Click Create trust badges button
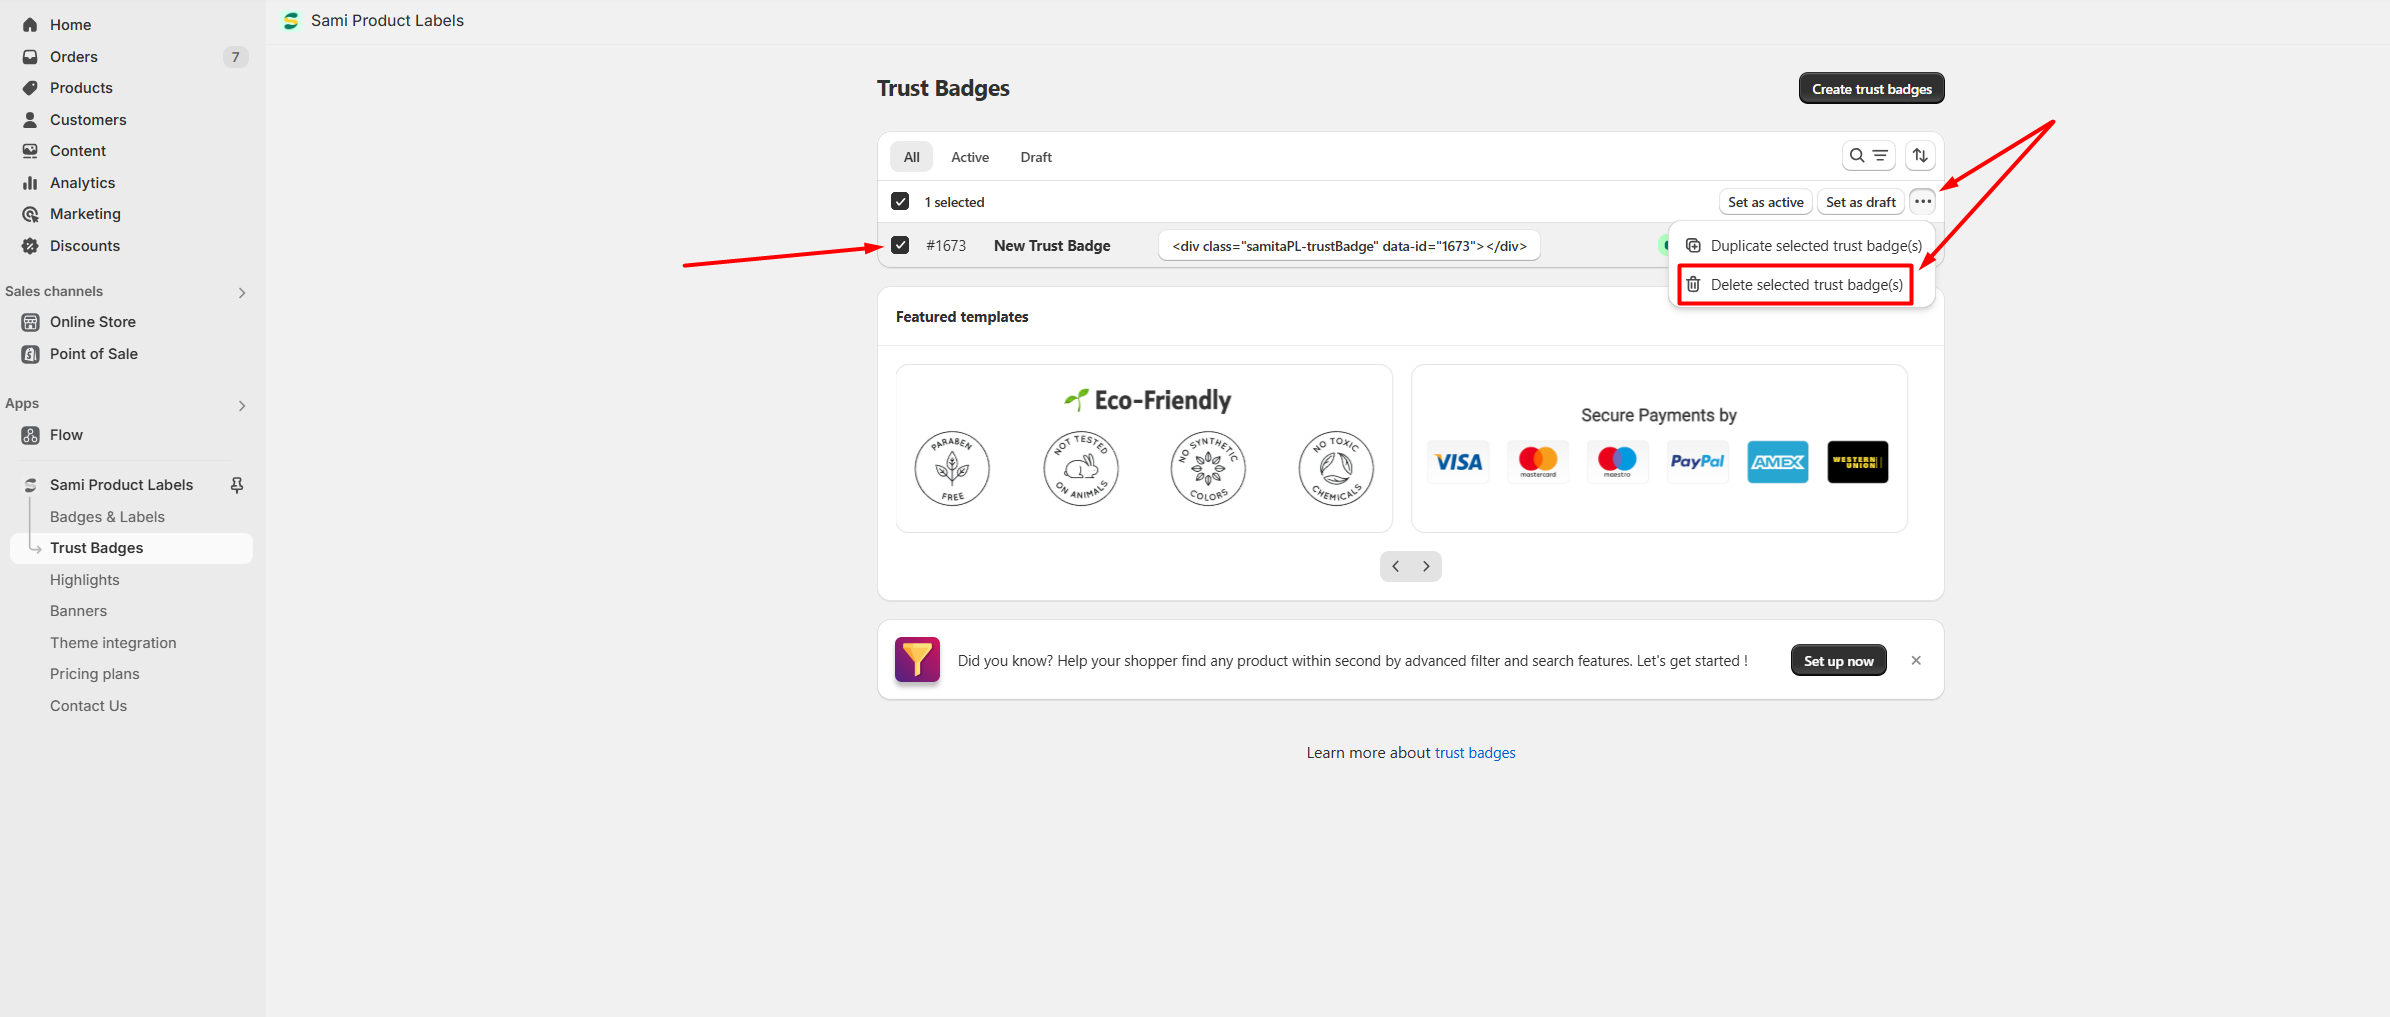This screenshot has height=1017, width=2390. (x=1872, y=88)
